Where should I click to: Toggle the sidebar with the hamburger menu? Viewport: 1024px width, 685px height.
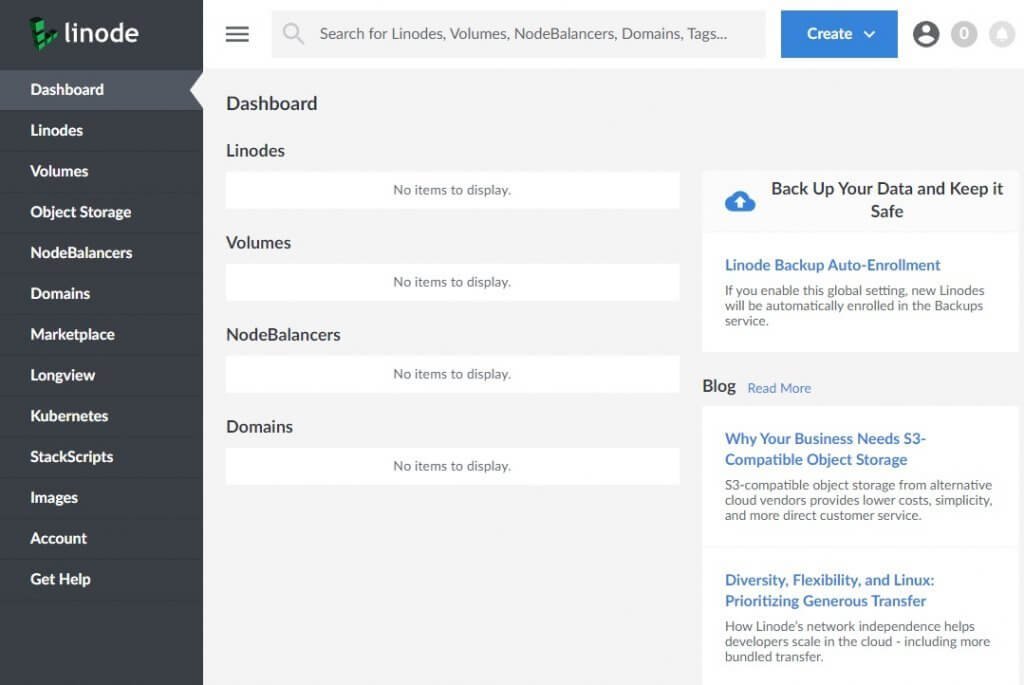[x=237, y=33]
